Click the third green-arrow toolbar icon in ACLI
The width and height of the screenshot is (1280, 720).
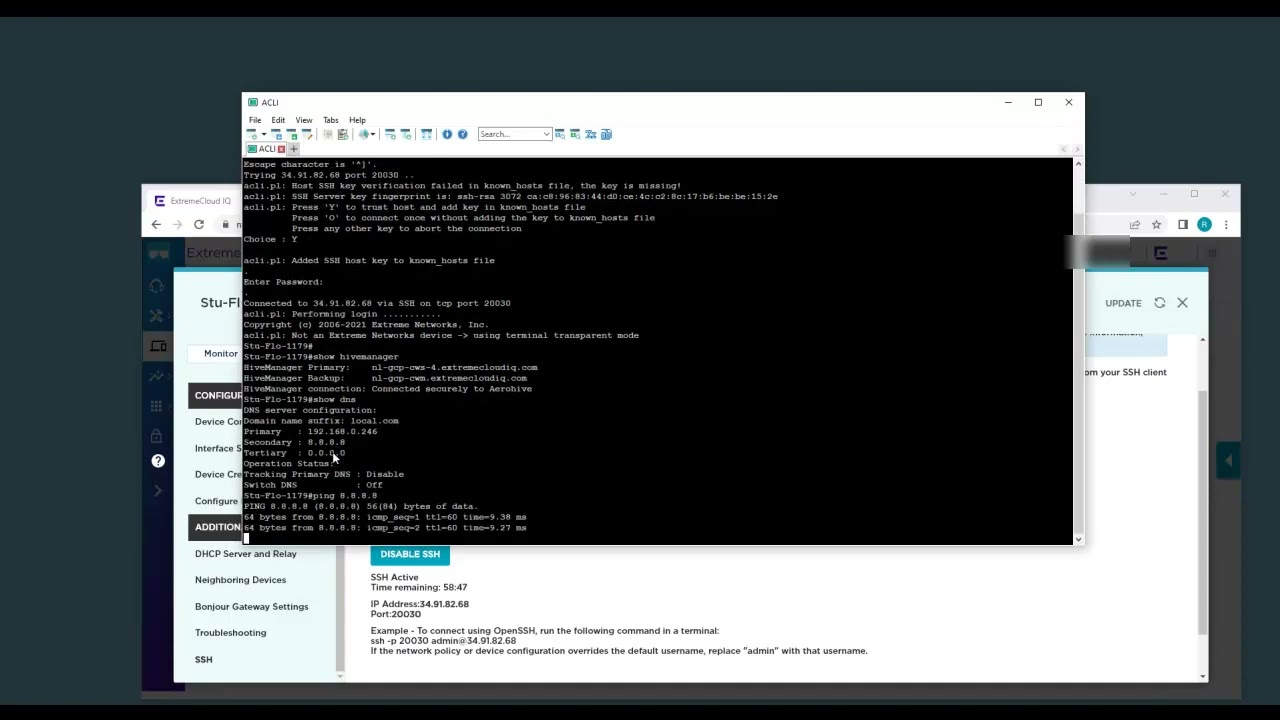pos(291,134)
